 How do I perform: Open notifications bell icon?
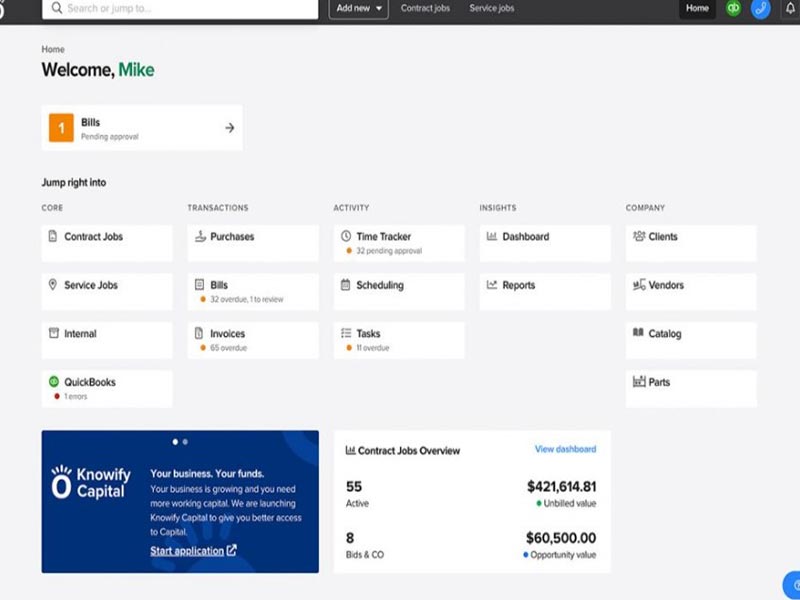[790, 8]
